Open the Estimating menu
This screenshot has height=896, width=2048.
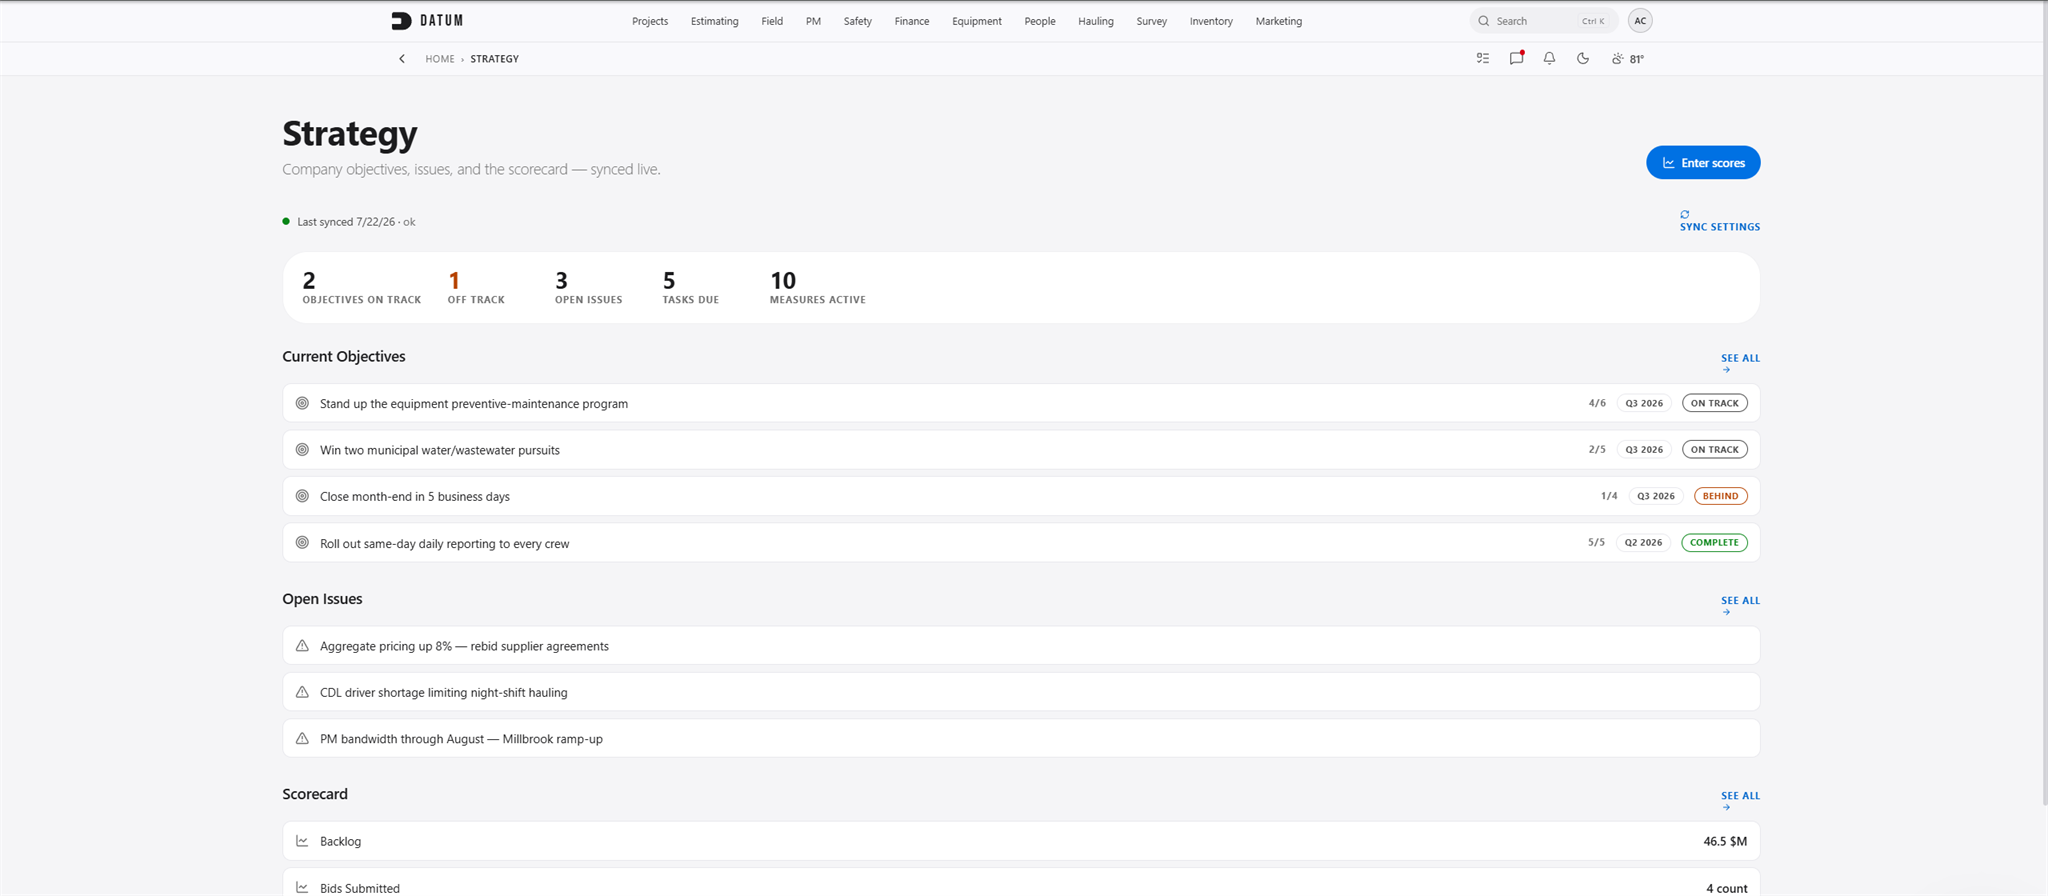[x=715, y=21]
